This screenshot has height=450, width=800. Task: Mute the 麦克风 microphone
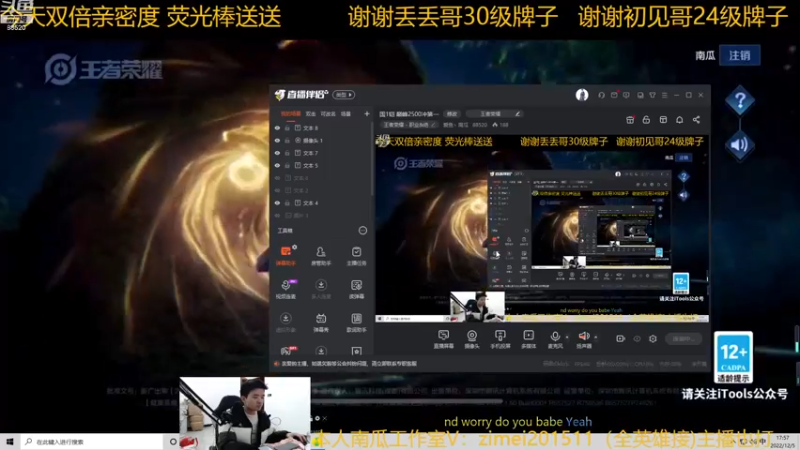tap(555, 336)
